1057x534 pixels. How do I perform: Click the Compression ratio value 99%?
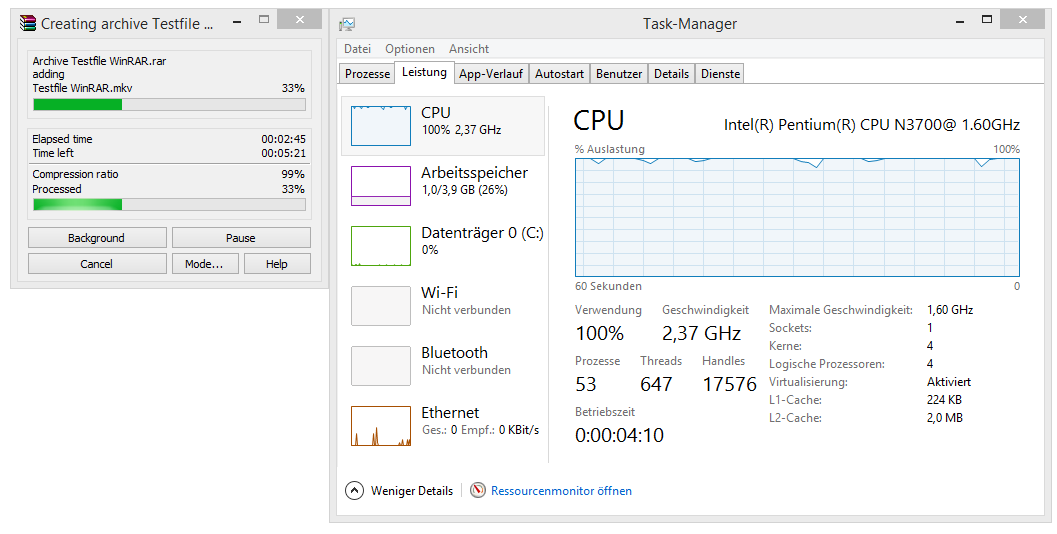click(x=293, y=174)
